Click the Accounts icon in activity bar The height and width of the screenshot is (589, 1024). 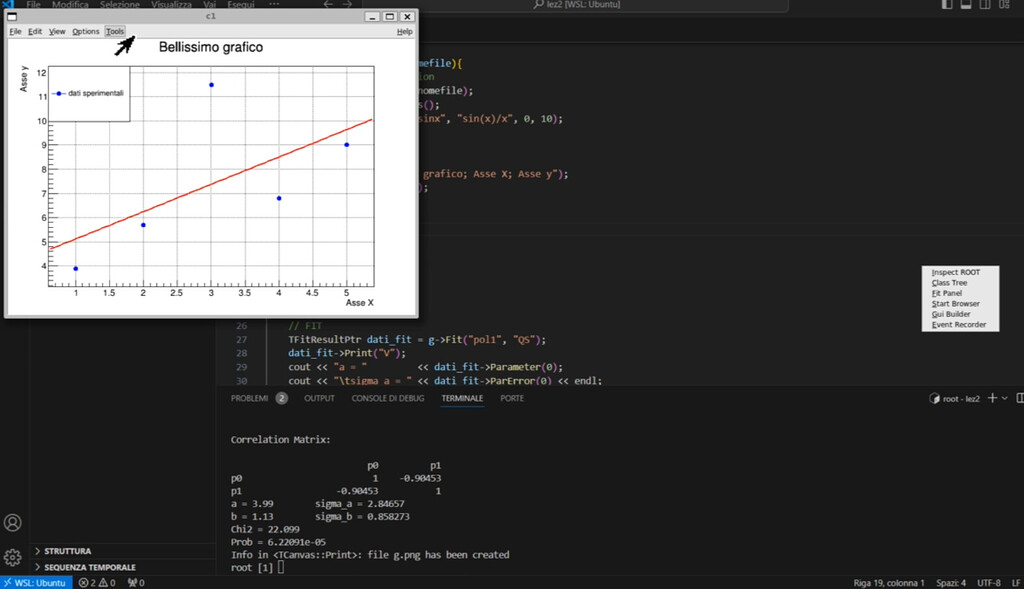coord(13,523)
